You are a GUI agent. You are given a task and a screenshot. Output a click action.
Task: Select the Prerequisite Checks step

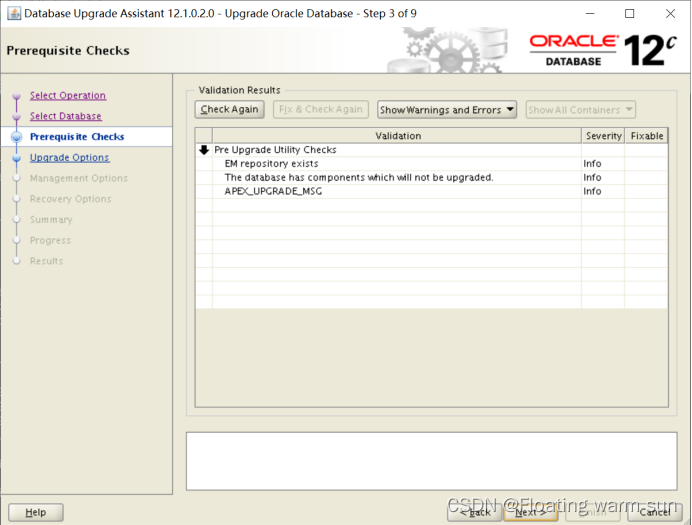tap(77, 137)
